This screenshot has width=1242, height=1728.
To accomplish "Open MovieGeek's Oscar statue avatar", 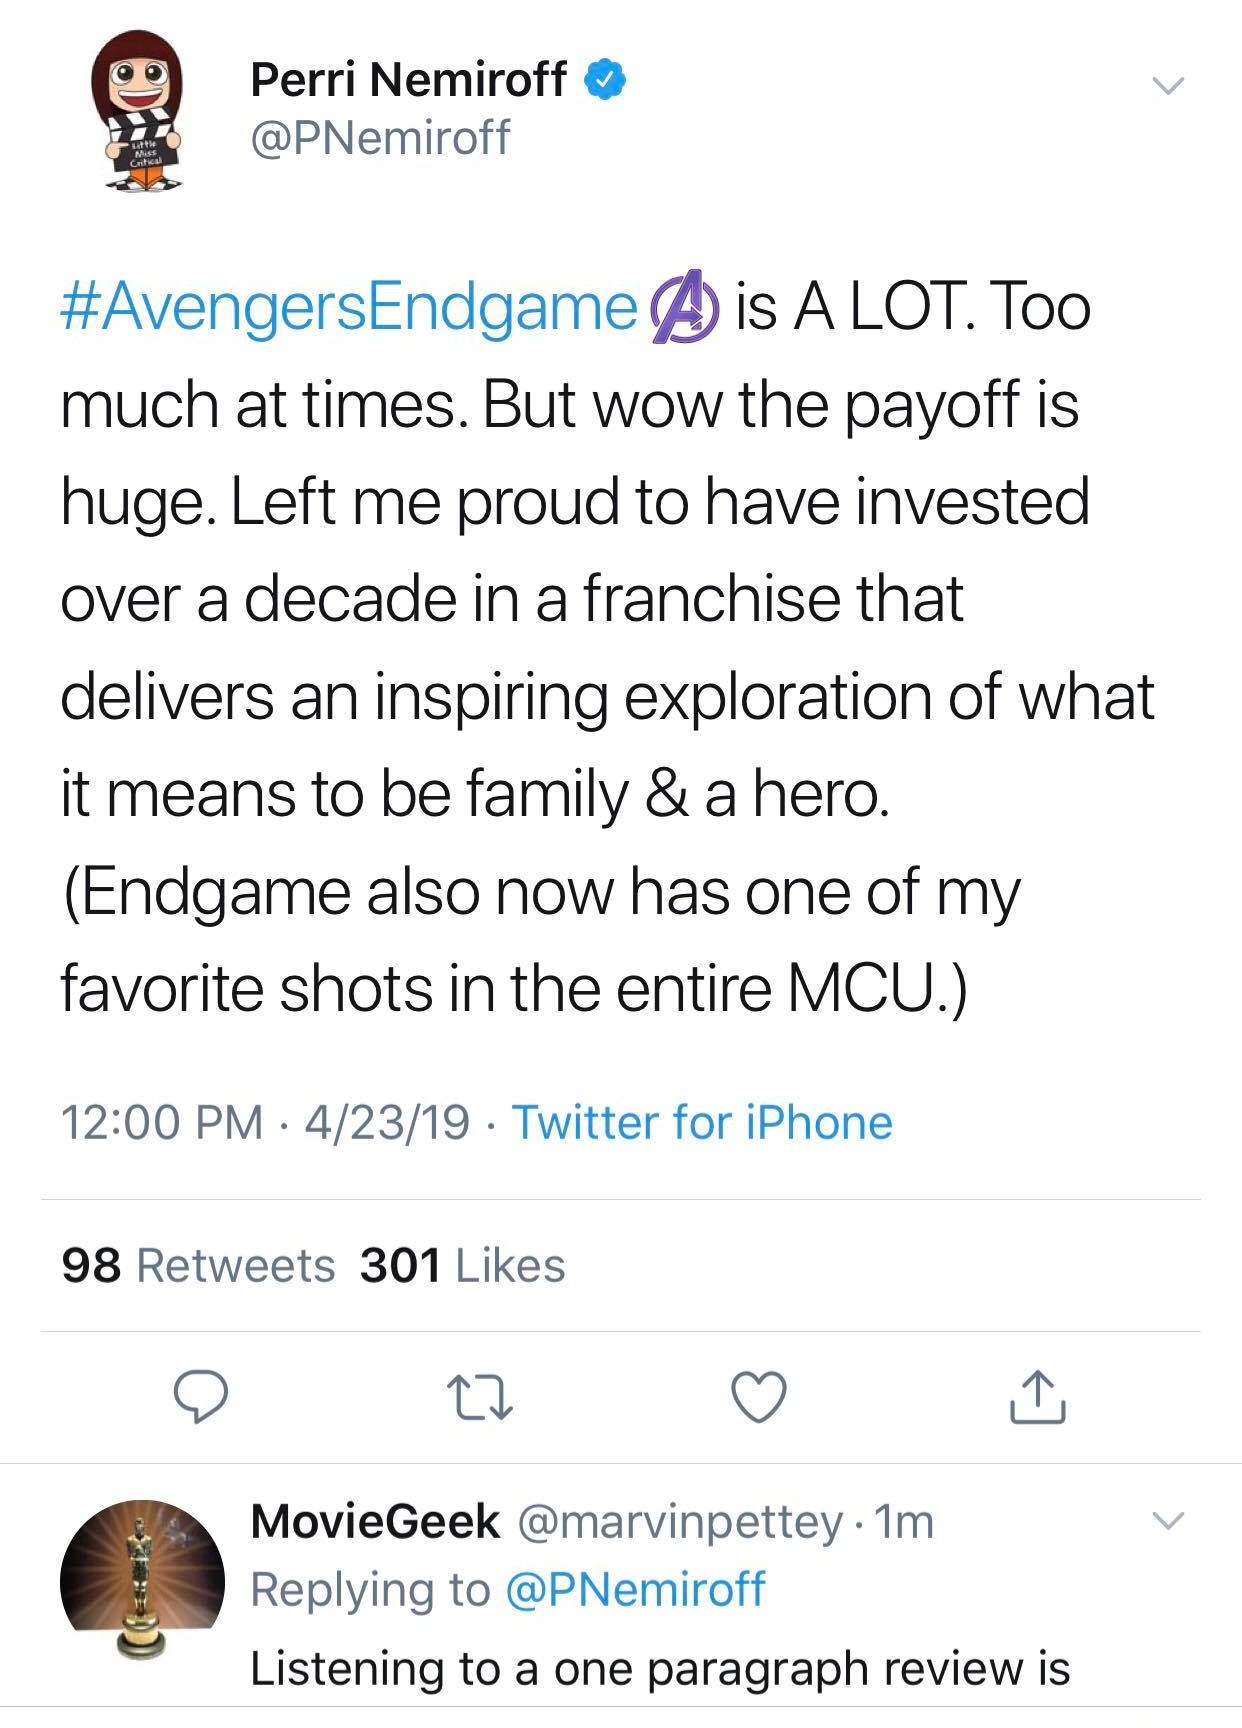I will point(141,1580).
